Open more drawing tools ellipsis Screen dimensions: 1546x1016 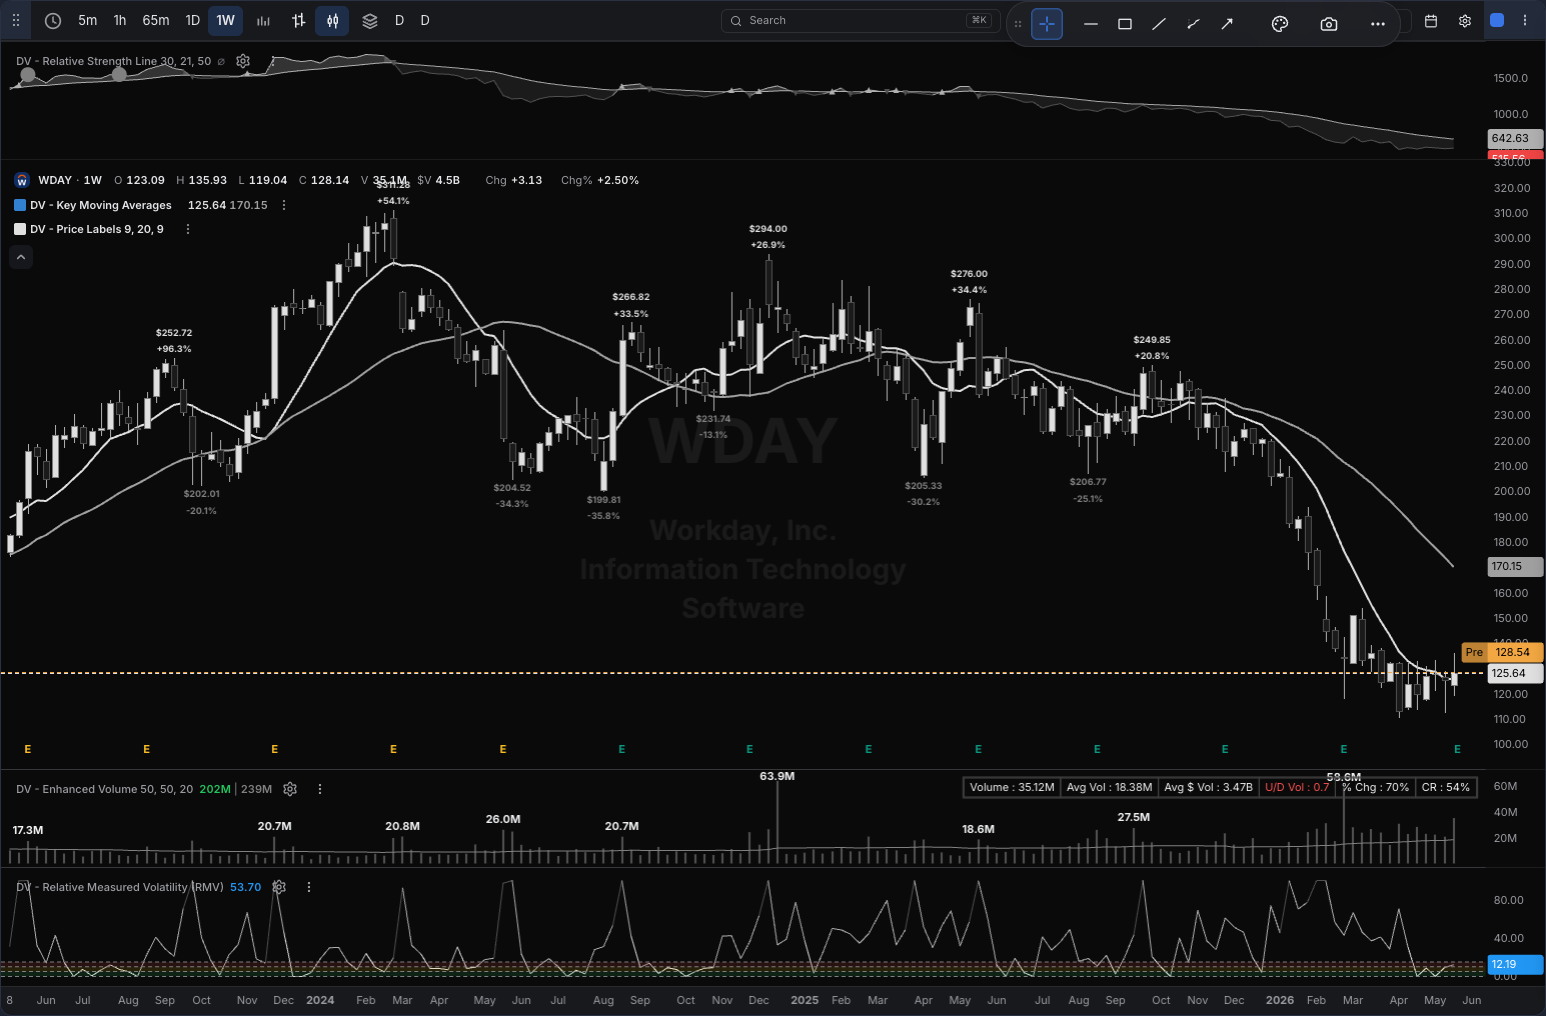(1378, 24)
